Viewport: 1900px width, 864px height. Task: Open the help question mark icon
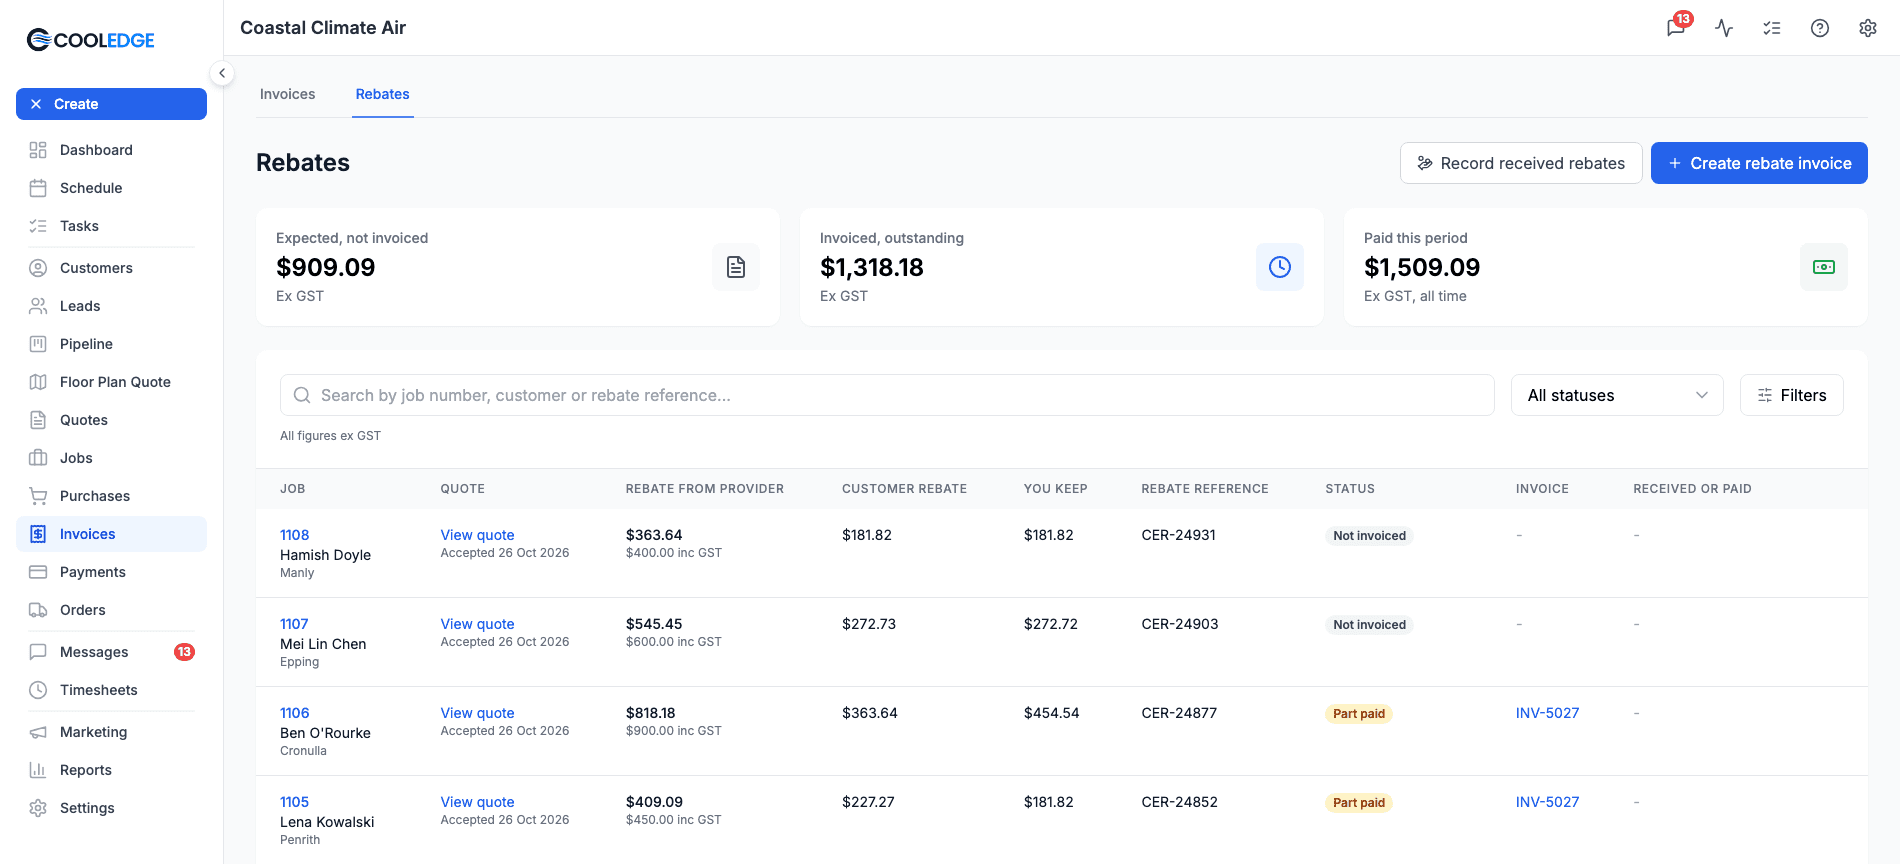pos(1820,28)
